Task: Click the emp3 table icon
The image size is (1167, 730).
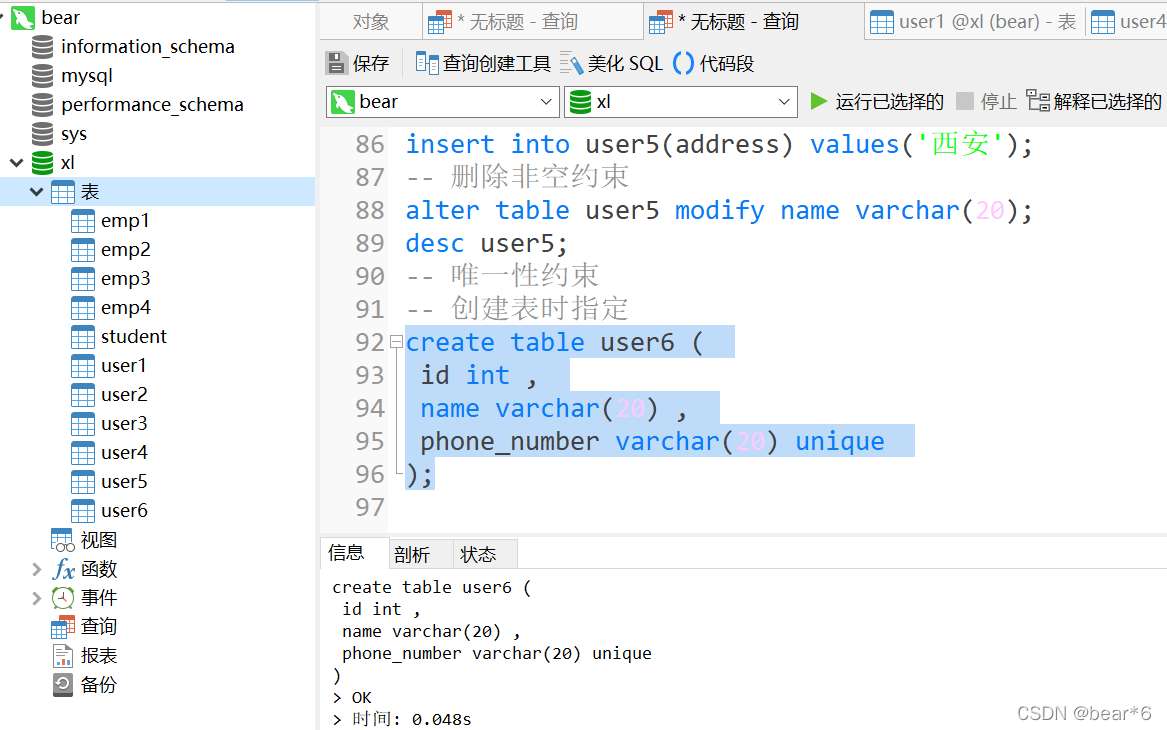Action: pyautogui.click(x=83, y=279)
